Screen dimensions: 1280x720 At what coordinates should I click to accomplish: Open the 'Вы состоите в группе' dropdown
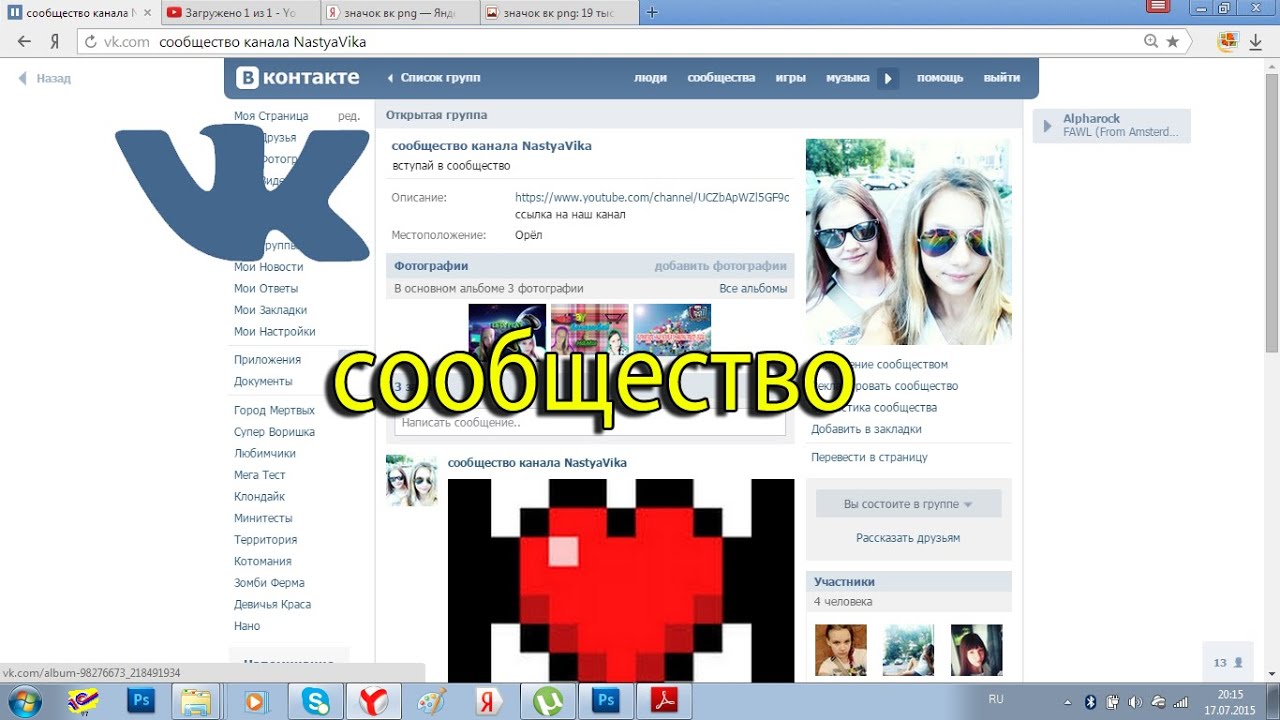(908, 504)
